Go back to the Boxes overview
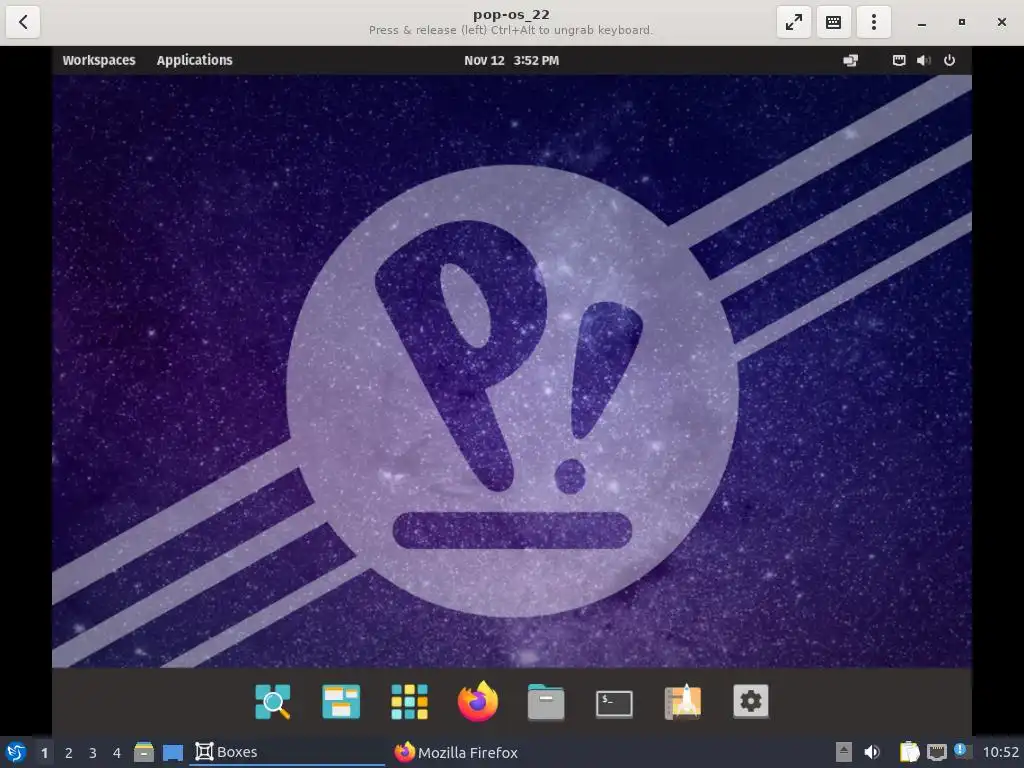This screenshot has height=768, width=1024. (23, 22)
